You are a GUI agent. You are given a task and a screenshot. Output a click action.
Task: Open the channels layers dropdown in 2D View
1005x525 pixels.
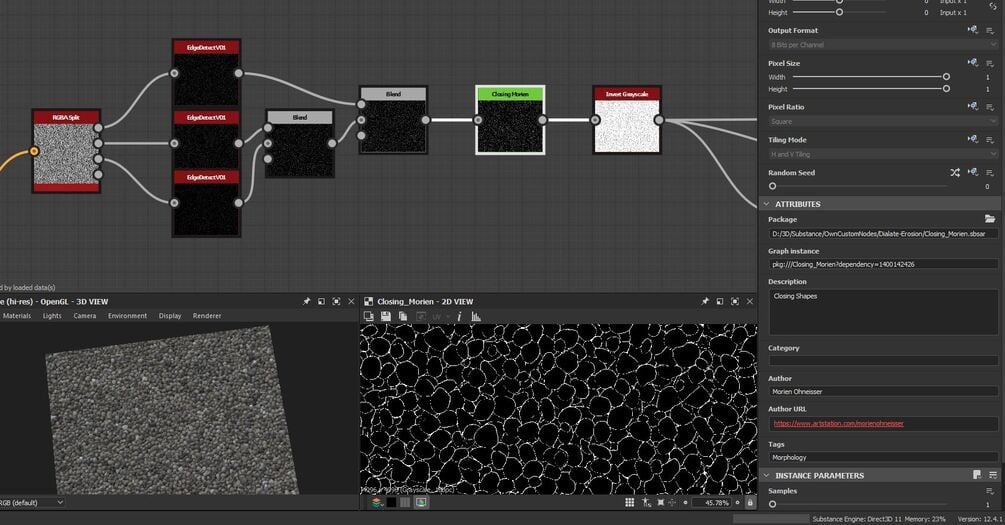click(x=377, y=503)
